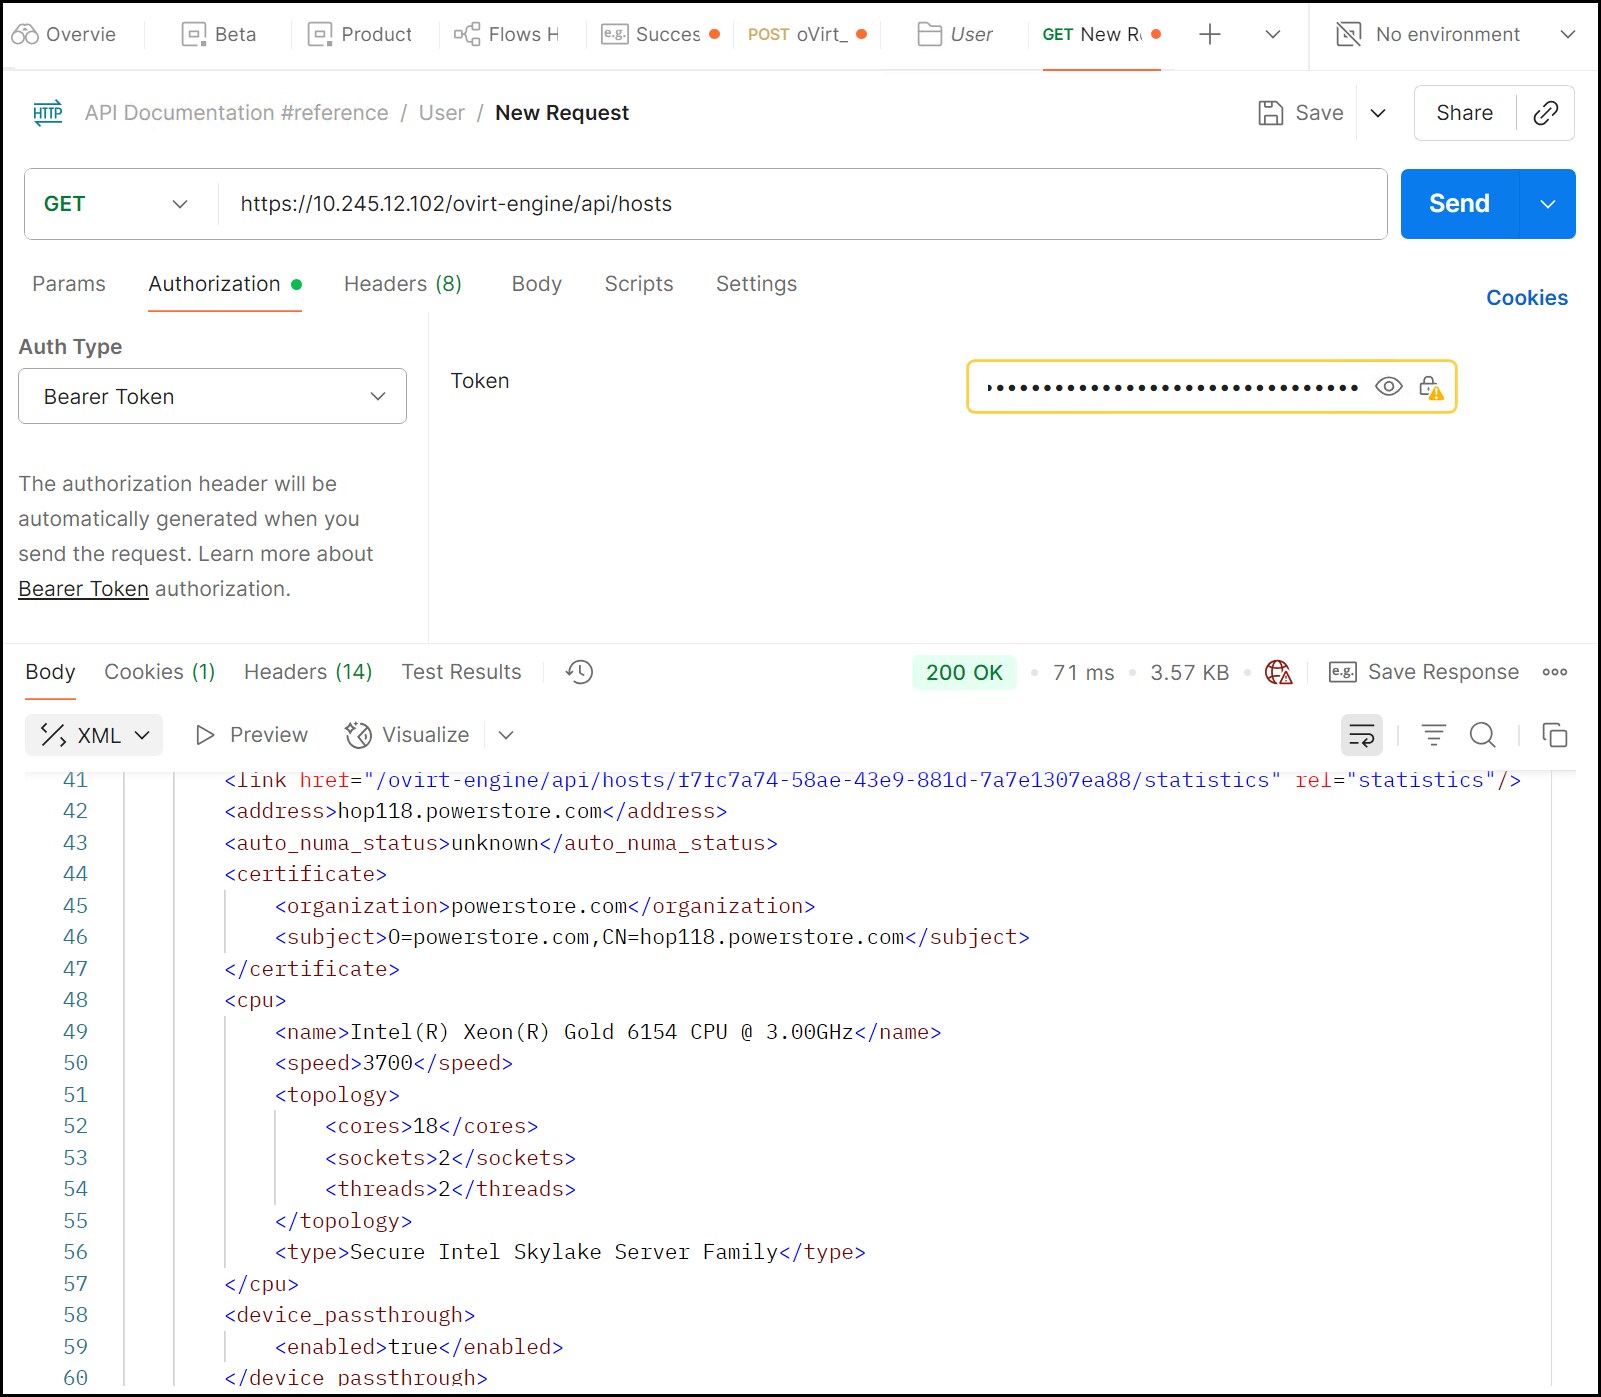Open the Bearer Token auth type dropdown

pyautogui.click(x=212, y=397)
